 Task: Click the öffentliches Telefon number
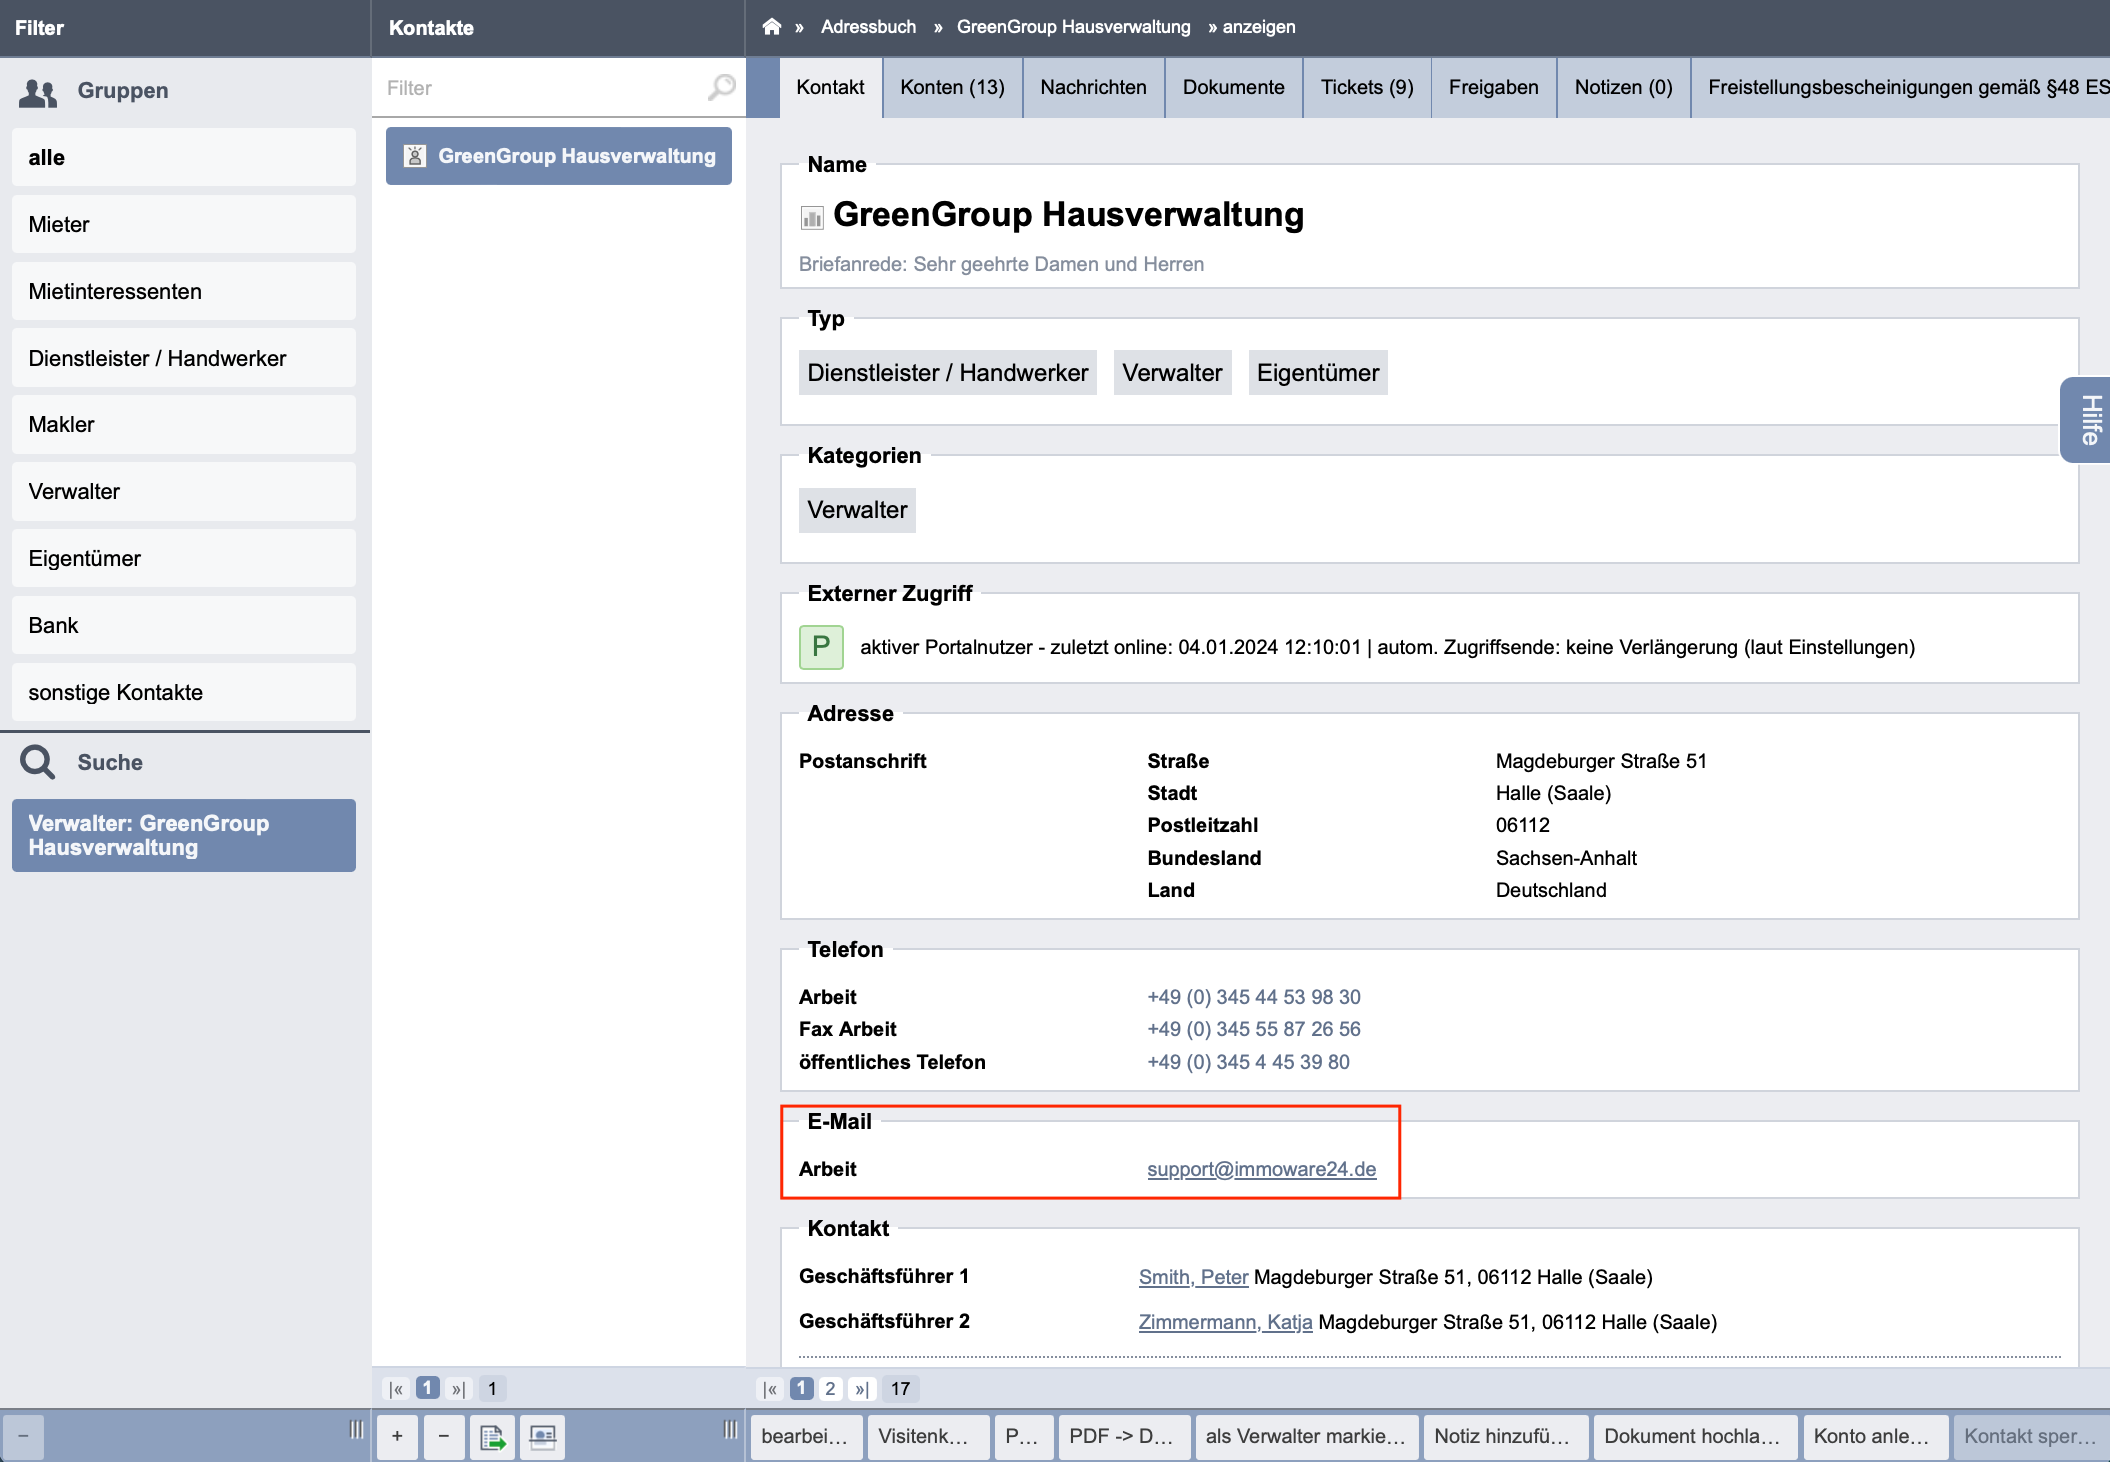pos(1248,1062)
